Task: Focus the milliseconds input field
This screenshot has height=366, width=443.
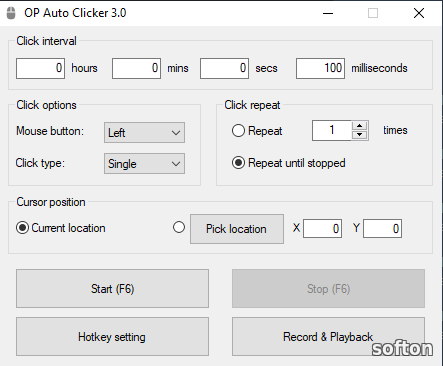Action: pos(320,68)
